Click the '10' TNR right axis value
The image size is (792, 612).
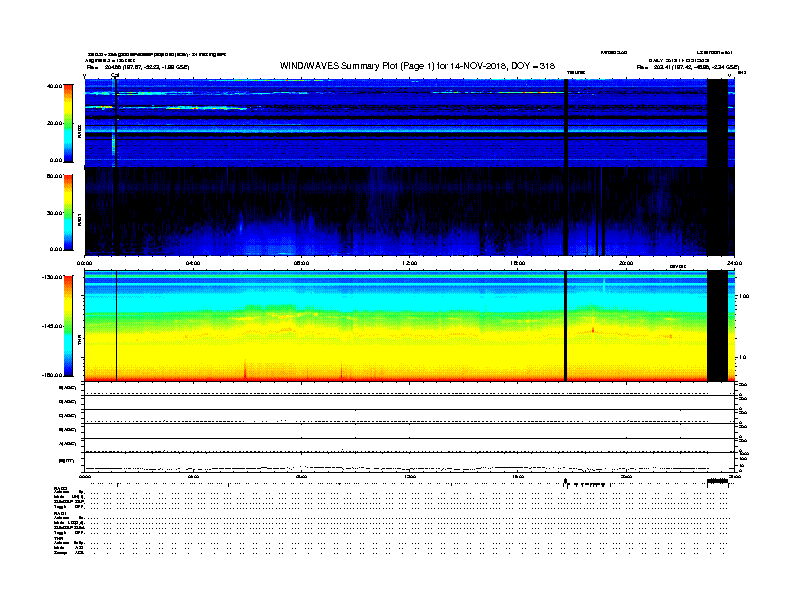[742, 358]
